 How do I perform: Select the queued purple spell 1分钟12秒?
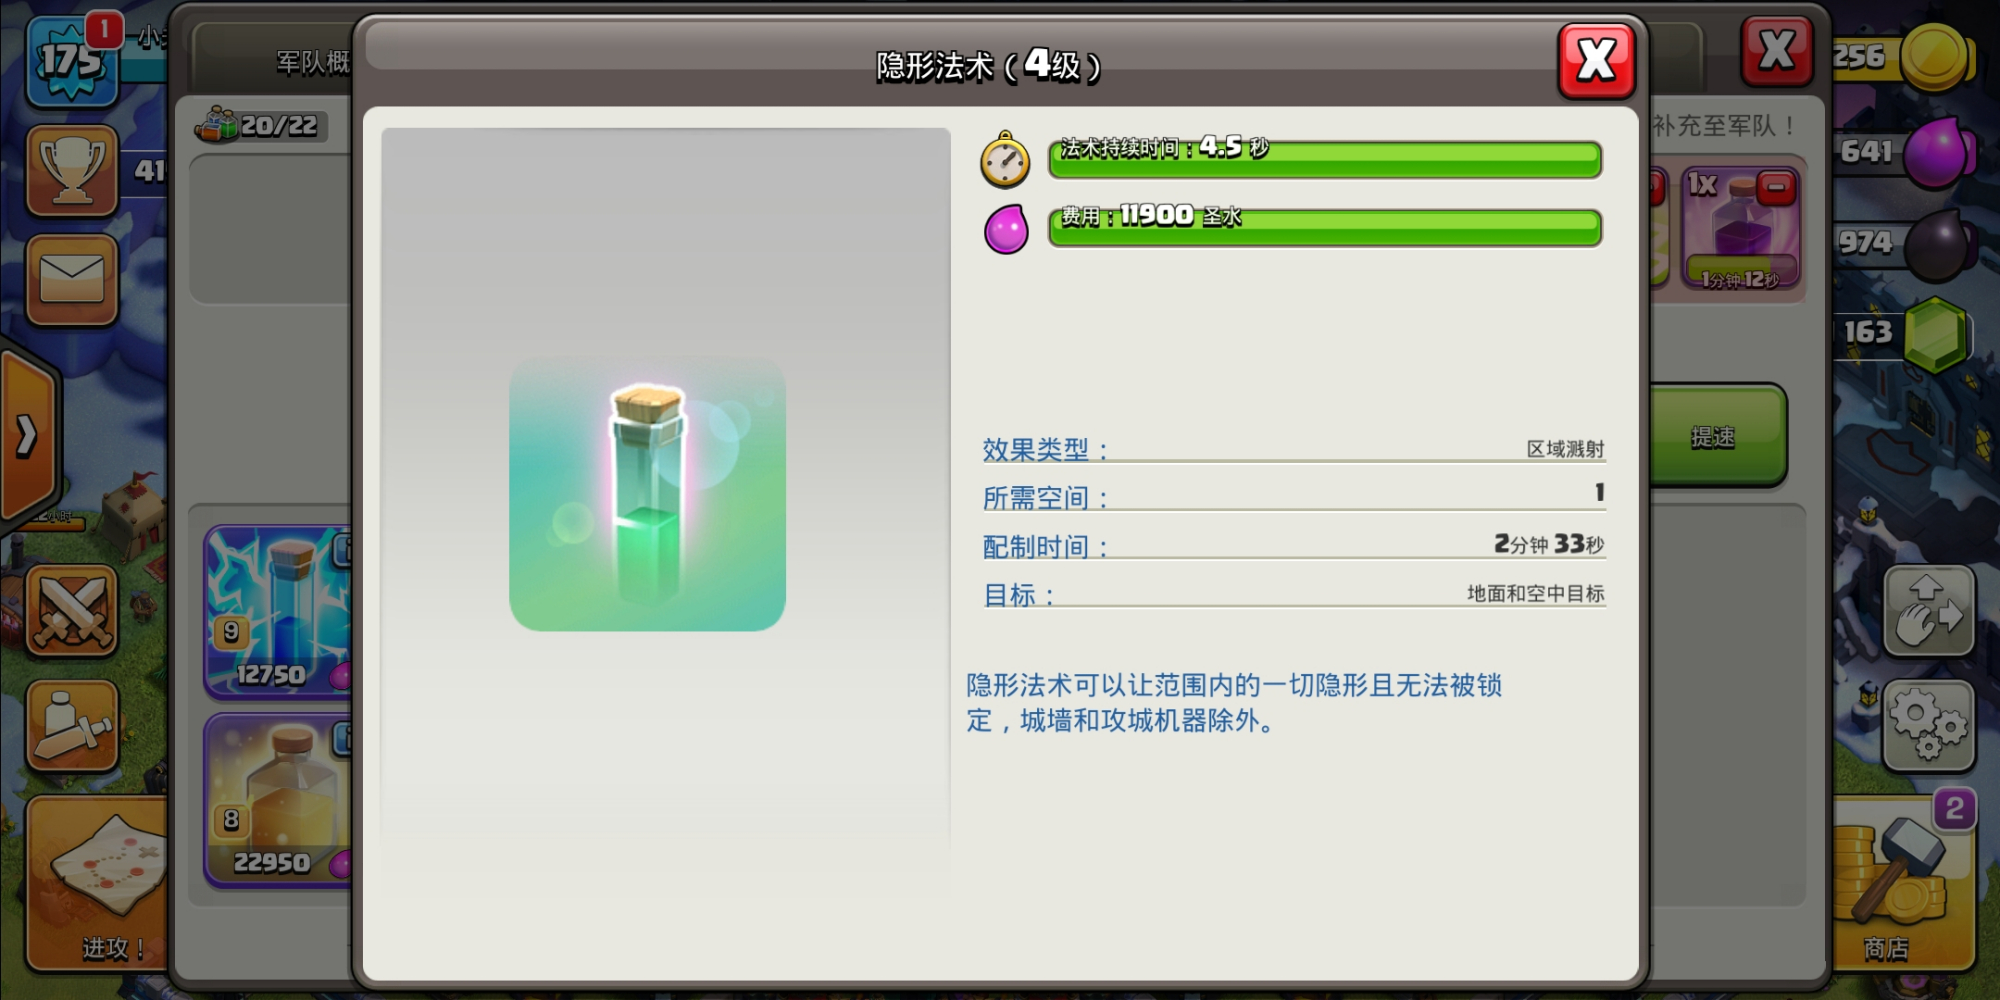(x=1741, y=230)
